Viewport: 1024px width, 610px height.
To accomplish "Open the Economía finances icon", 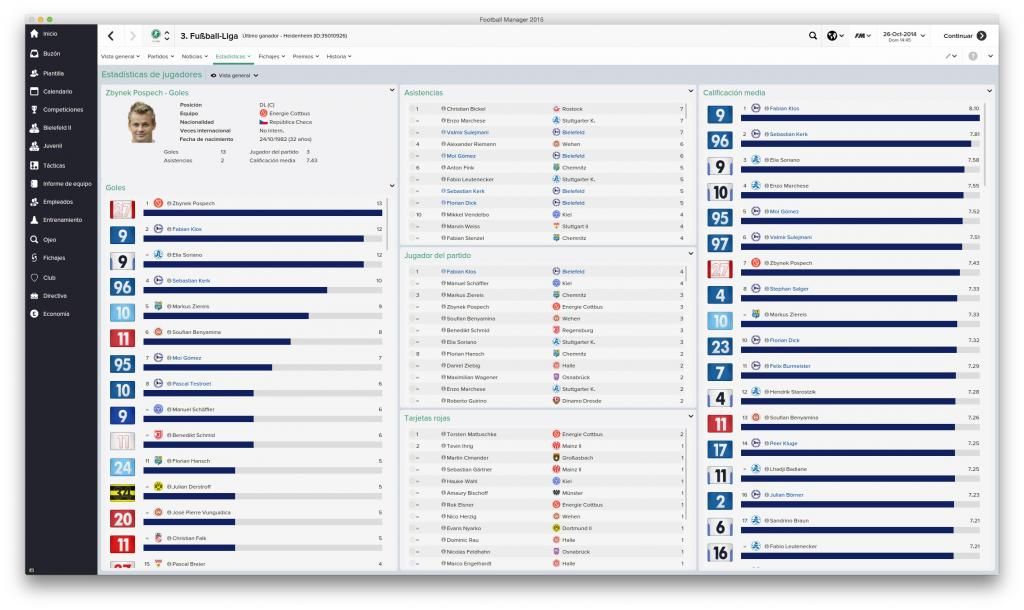I will (34, 314).
